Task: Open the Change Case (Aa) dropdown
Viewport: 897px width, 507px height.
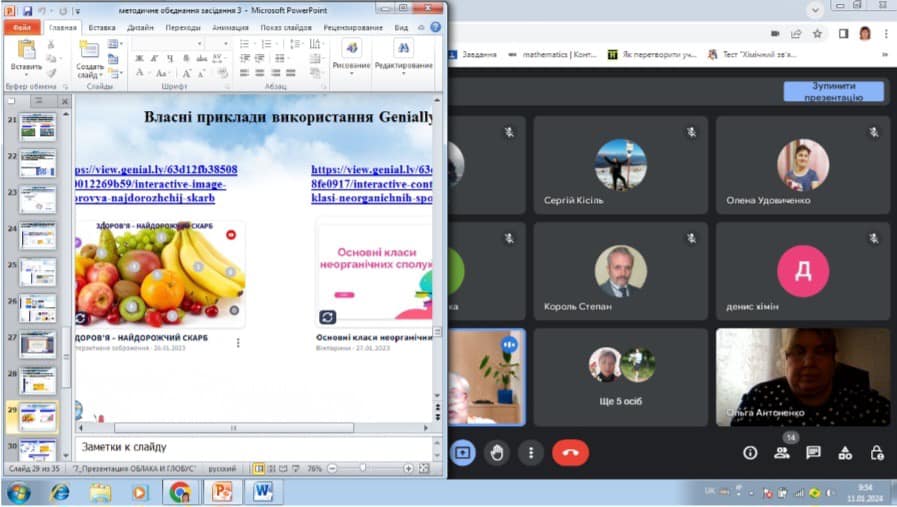Action: click(x=162, y=73)
